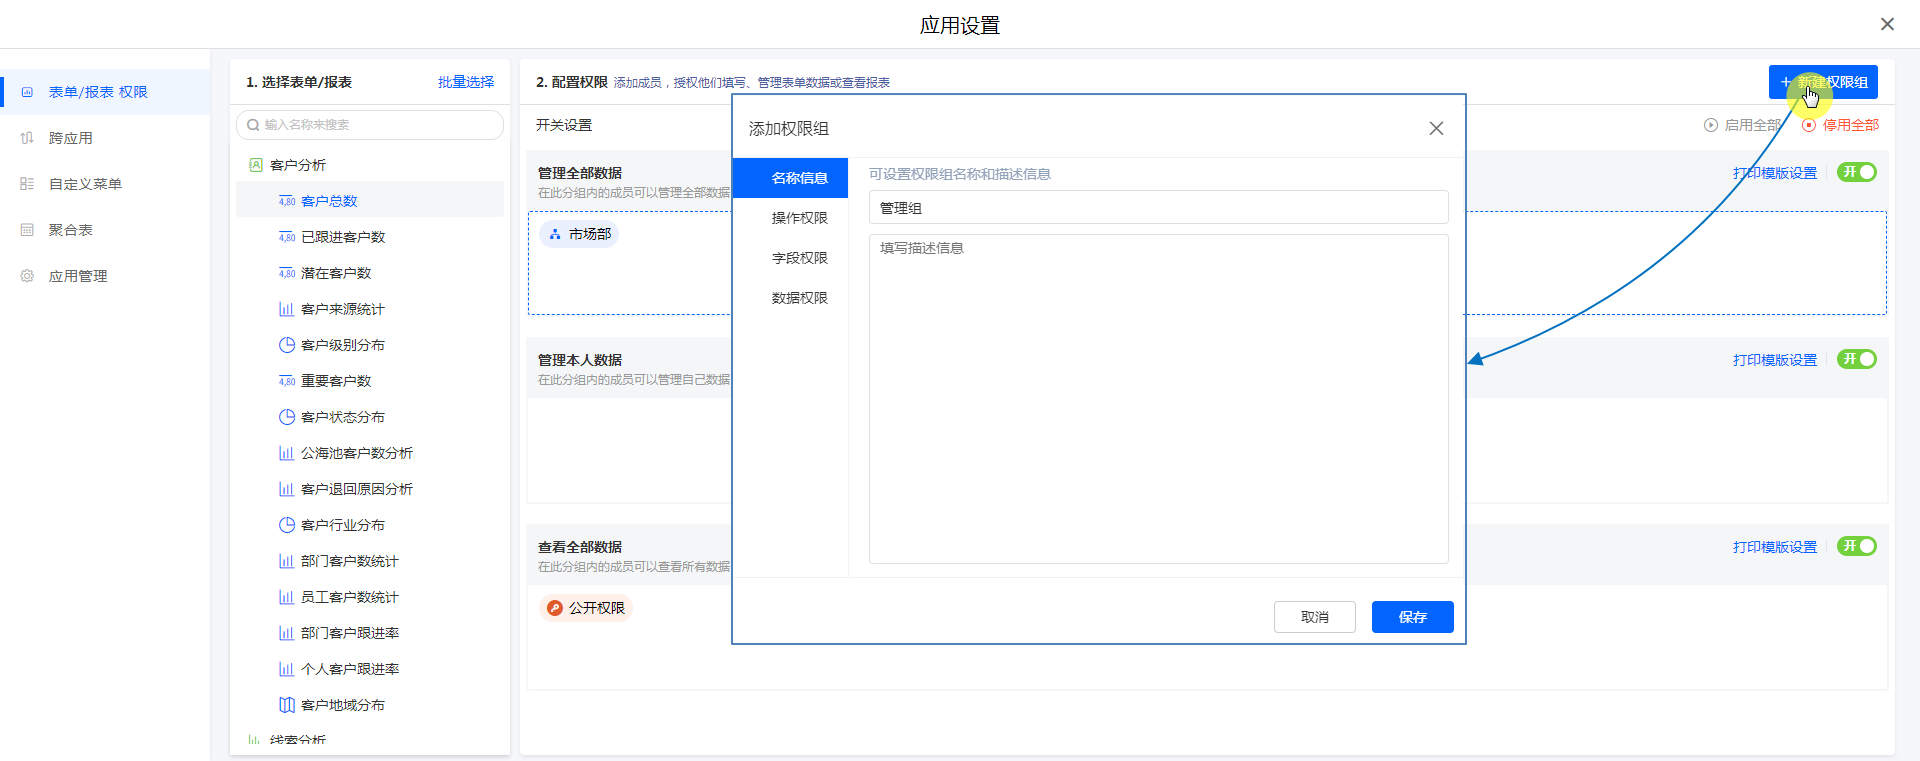Select 公海池客户数分析 in report tree

(x=356, y=453)
